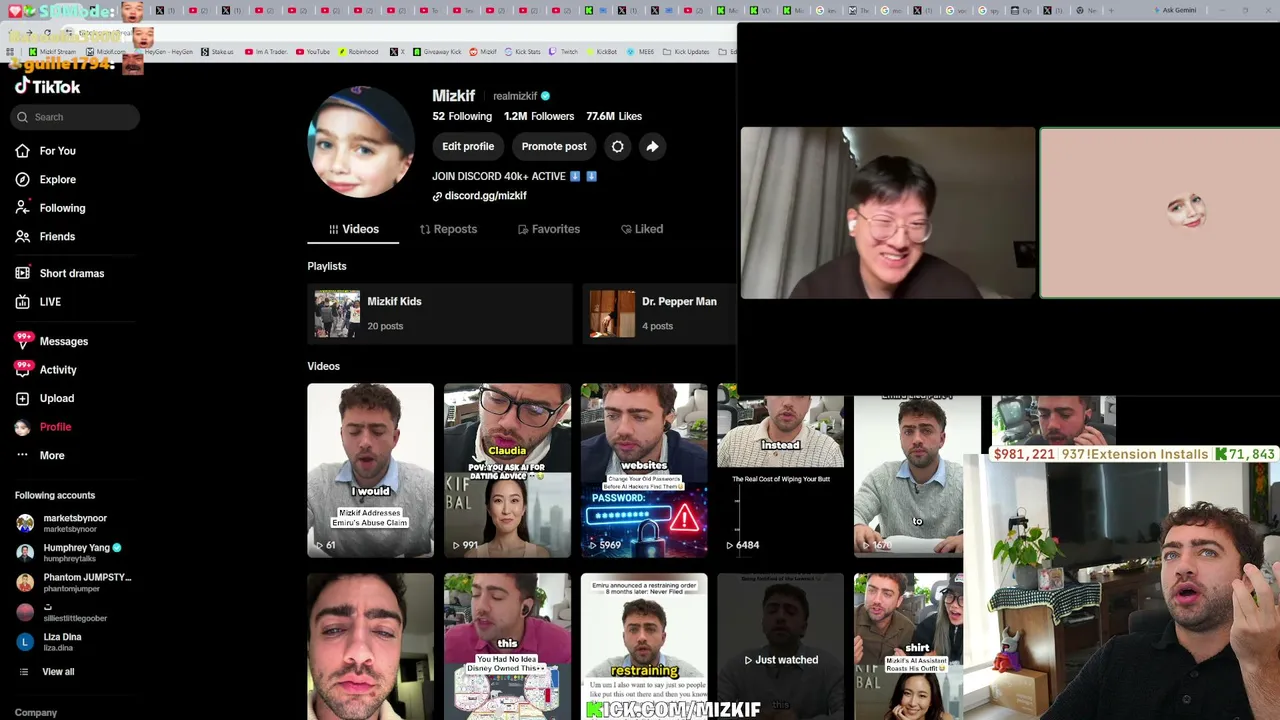Share the Mizkif profile
Viewport: 1280px width, 720px height.
pyautogui.click(x=652, y=147)
